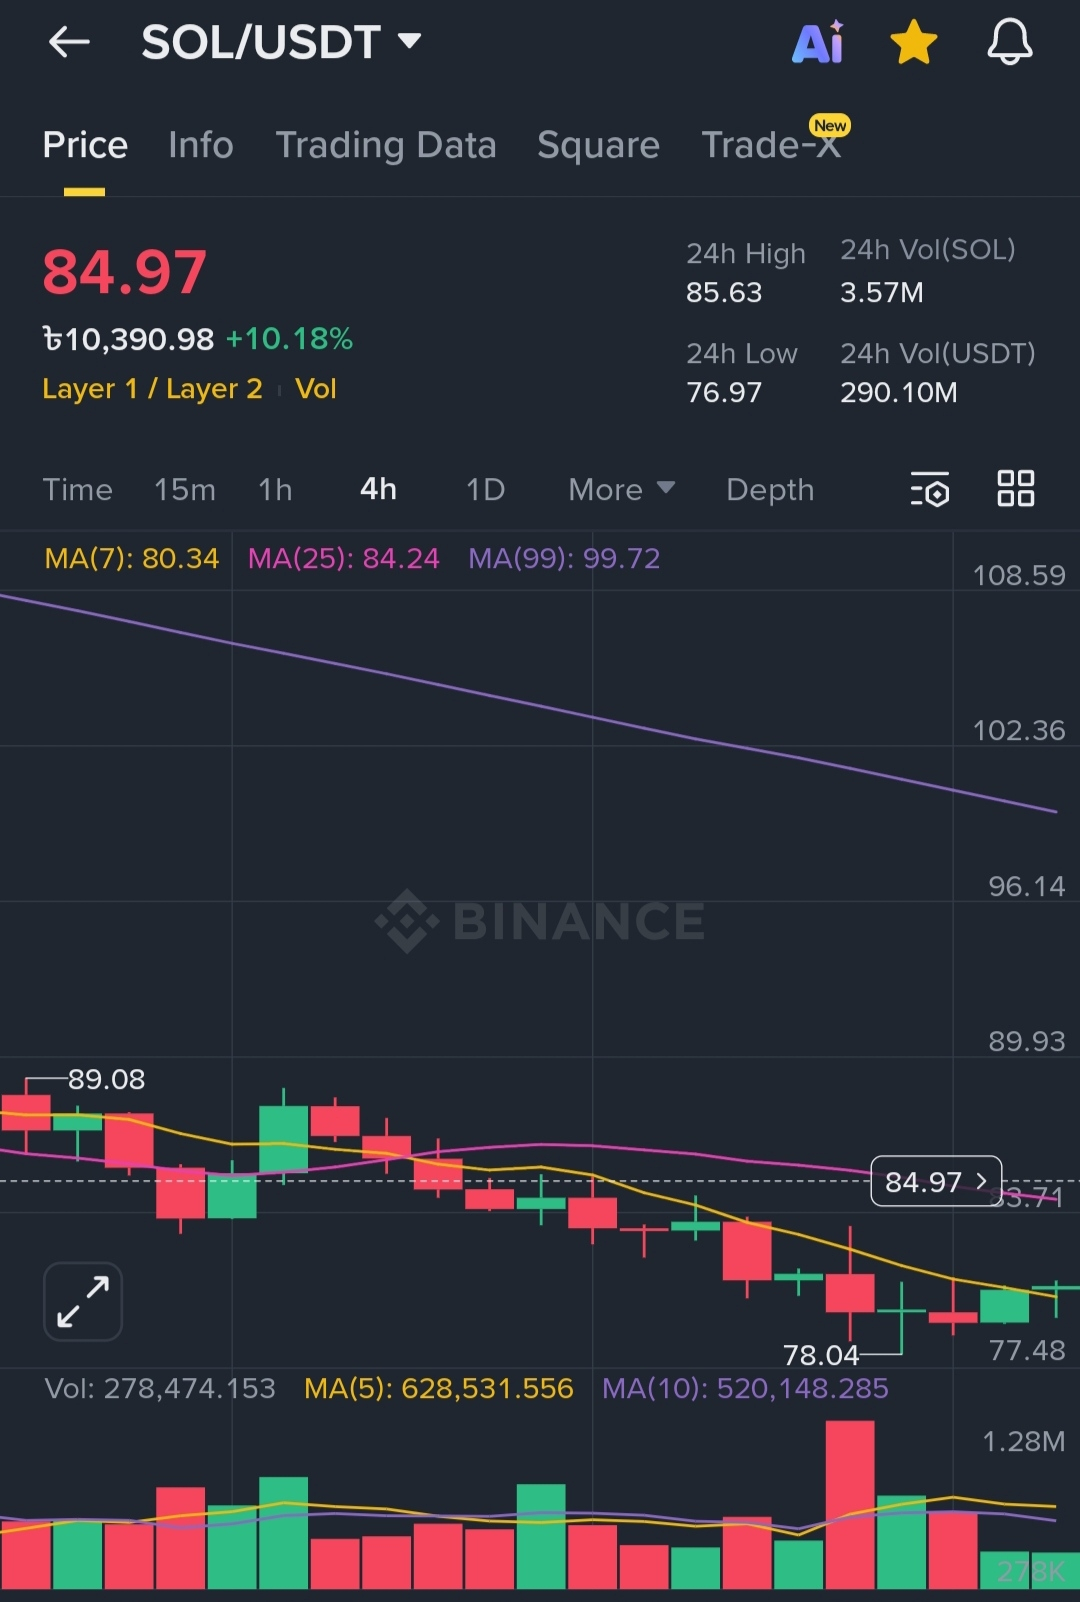Expand the More intervals dropdown
The height and width of the screenshot is (1602, 1080).
click(x=621, y=490)
